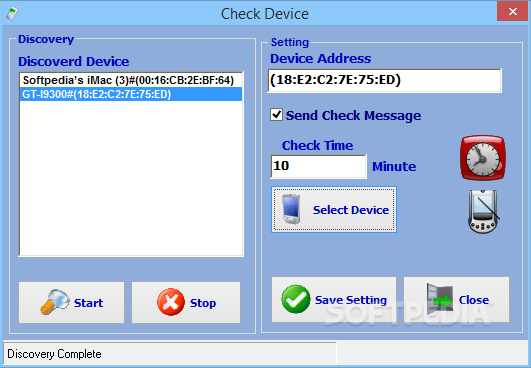Click the Device Address input field
Image resolution: width=531 pixels, height=368 pixels.
[385, 81]
